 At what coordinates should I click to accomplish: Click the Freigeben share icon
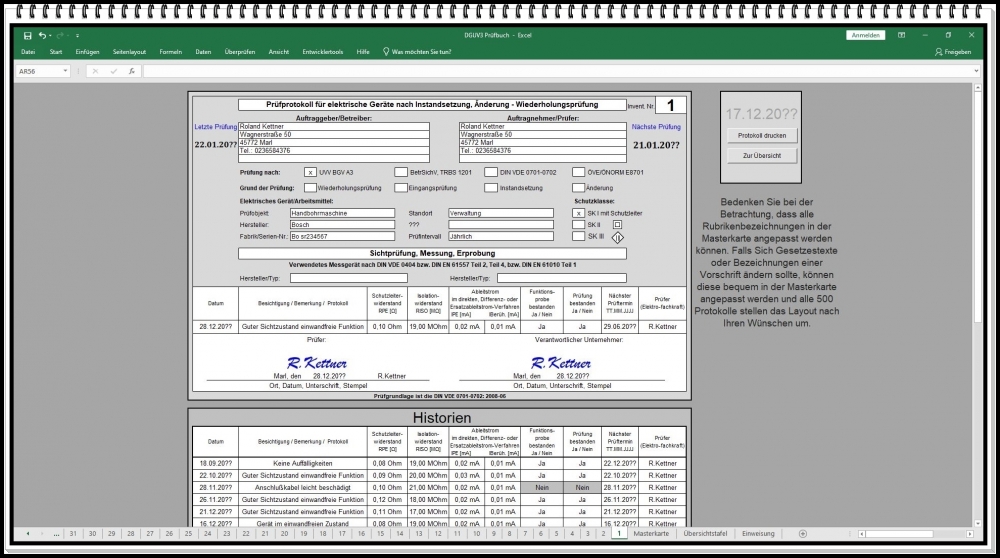coord(952,51)
